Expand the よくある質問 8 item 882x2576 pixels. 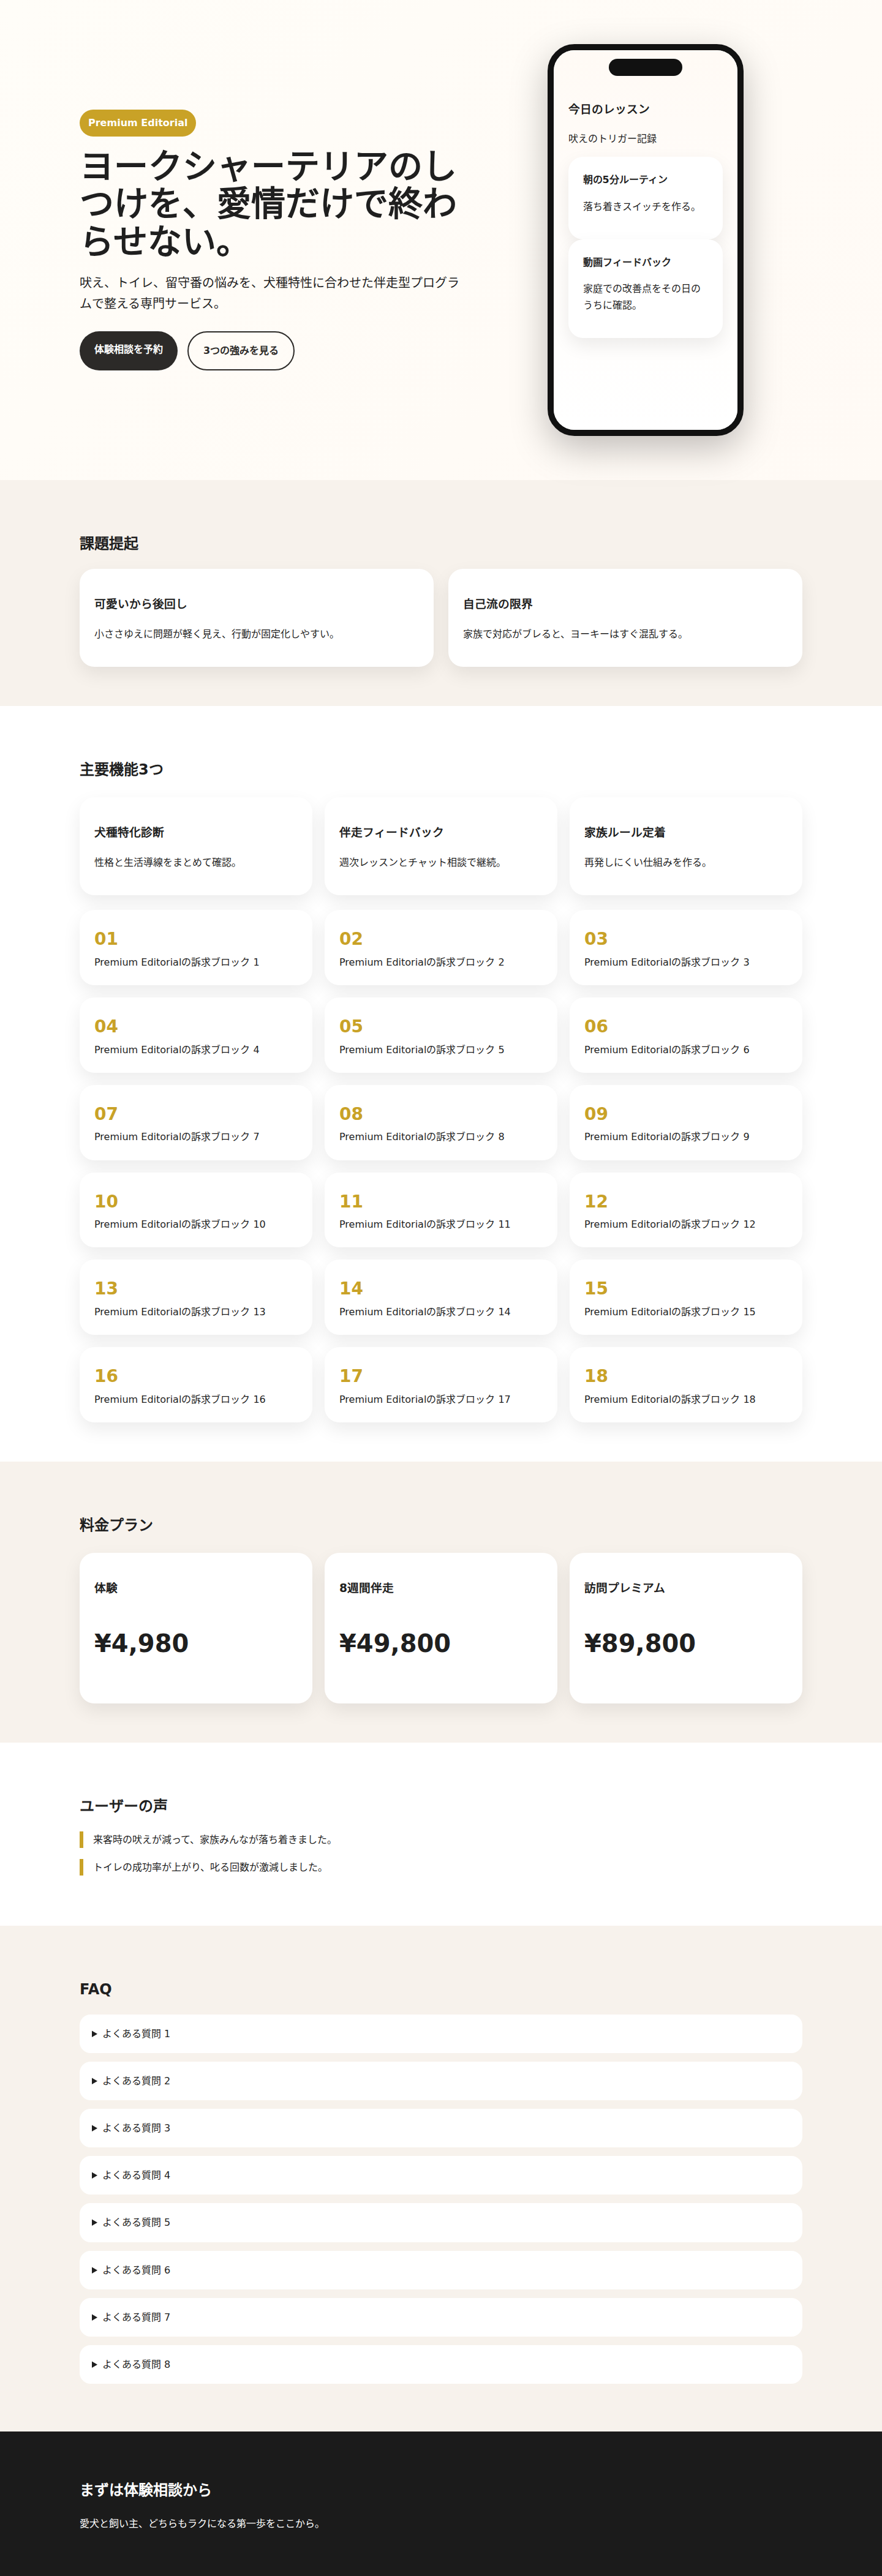440,2364
